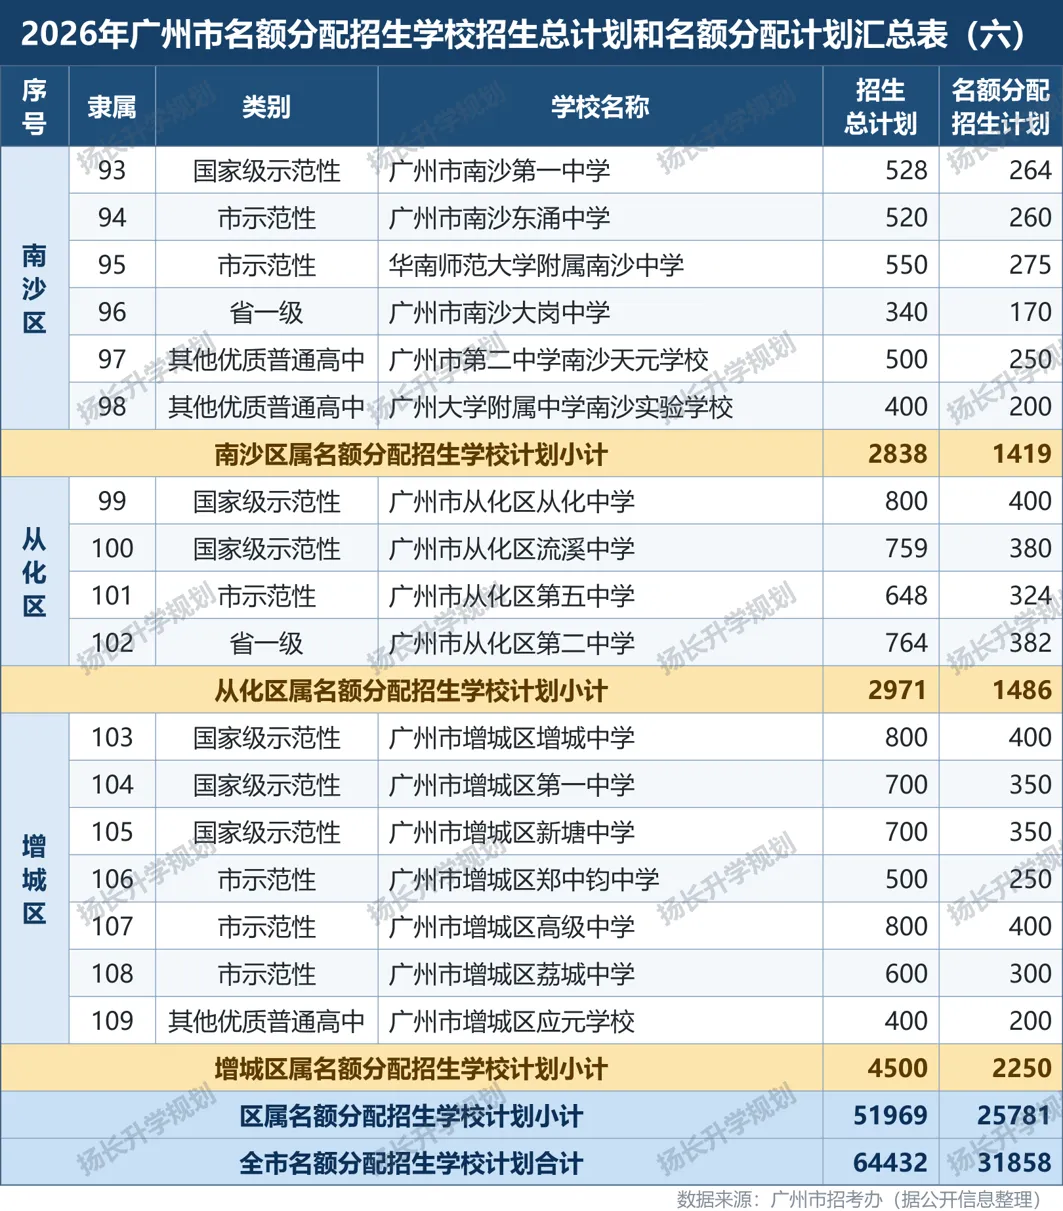Click the '名额分配招生计划' column header
The image size is (1063, 1211).
(x=1000, y=107)
